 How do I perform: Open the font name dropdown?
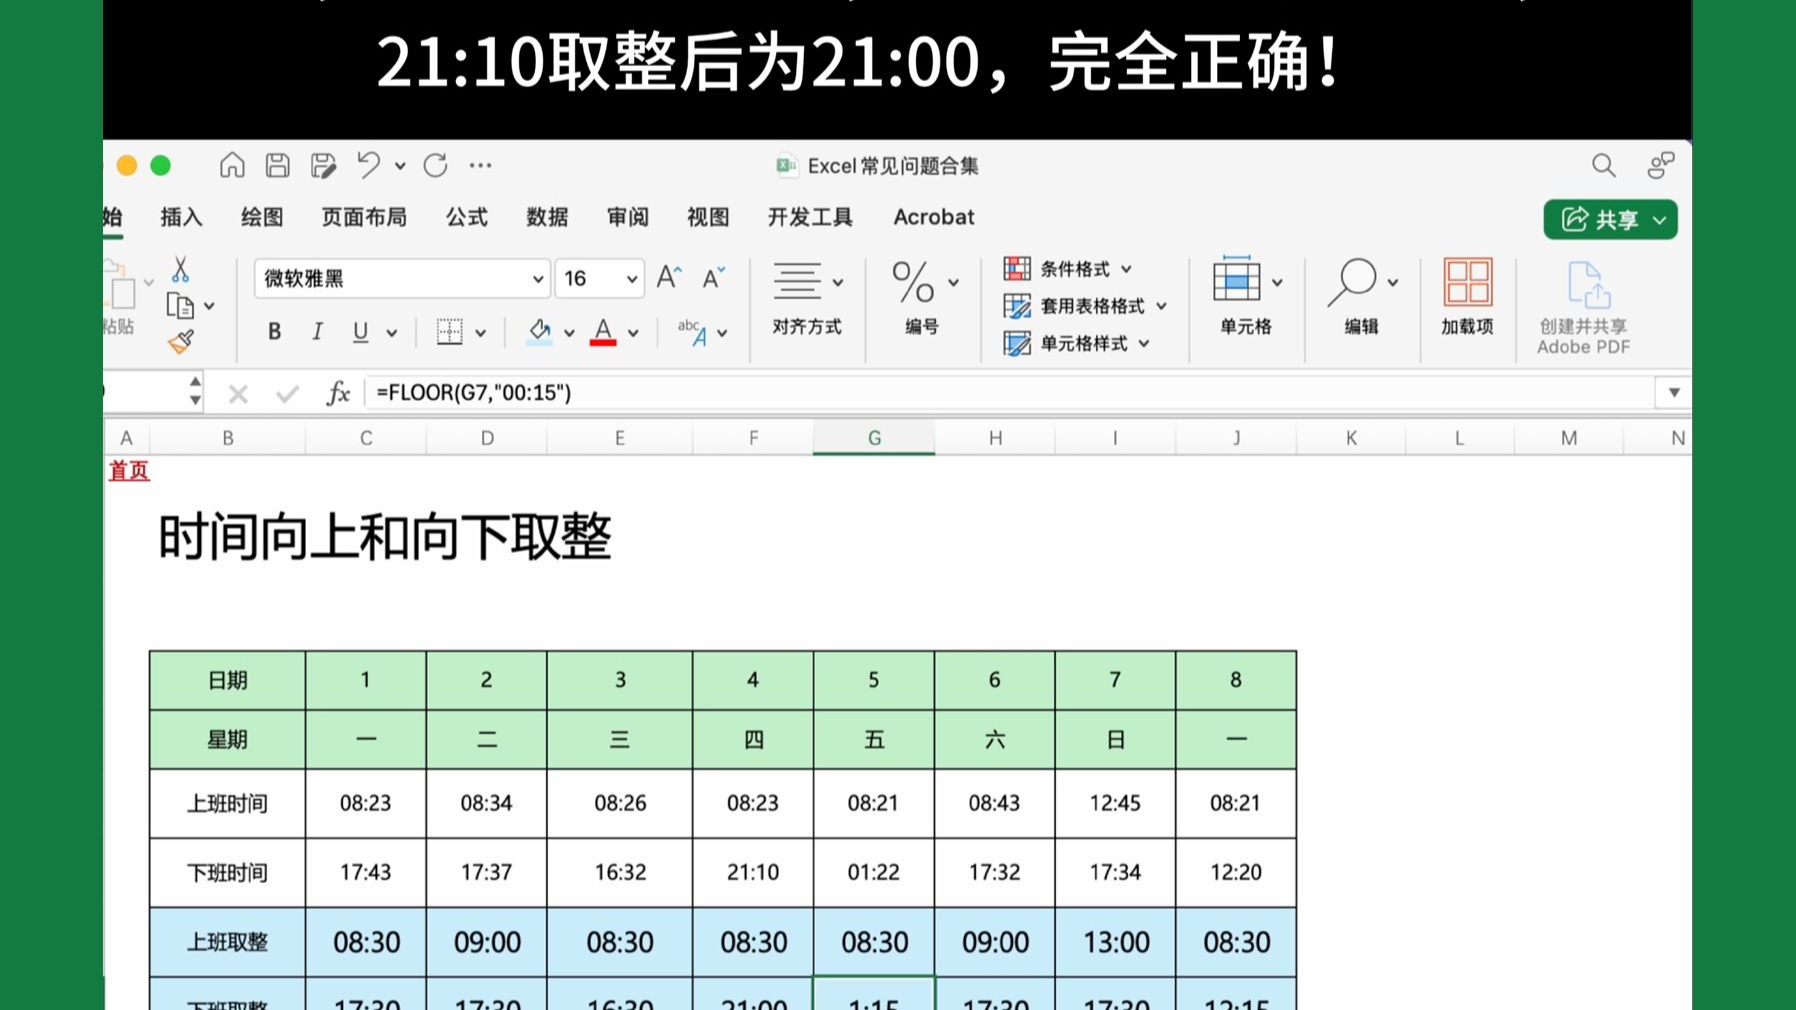point(538,279)
